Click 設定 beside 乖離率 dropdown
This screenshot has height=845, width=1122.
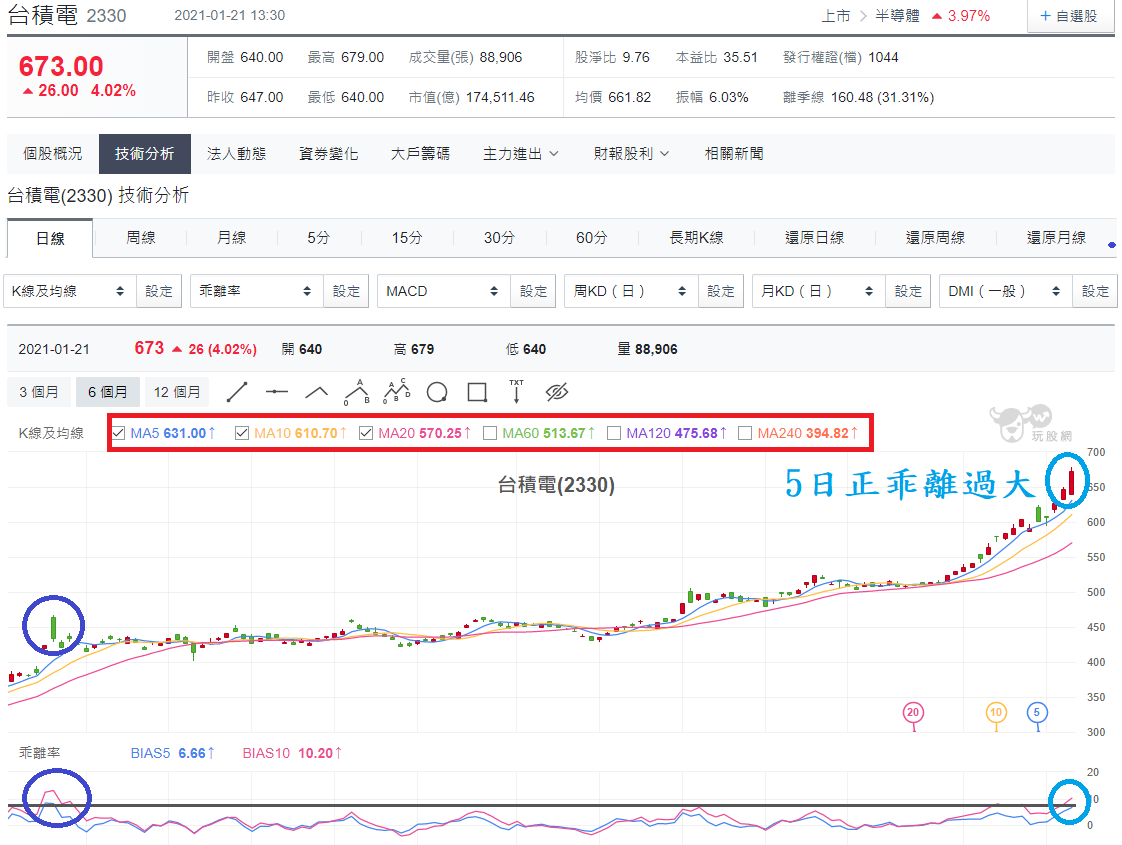(346, 291)
